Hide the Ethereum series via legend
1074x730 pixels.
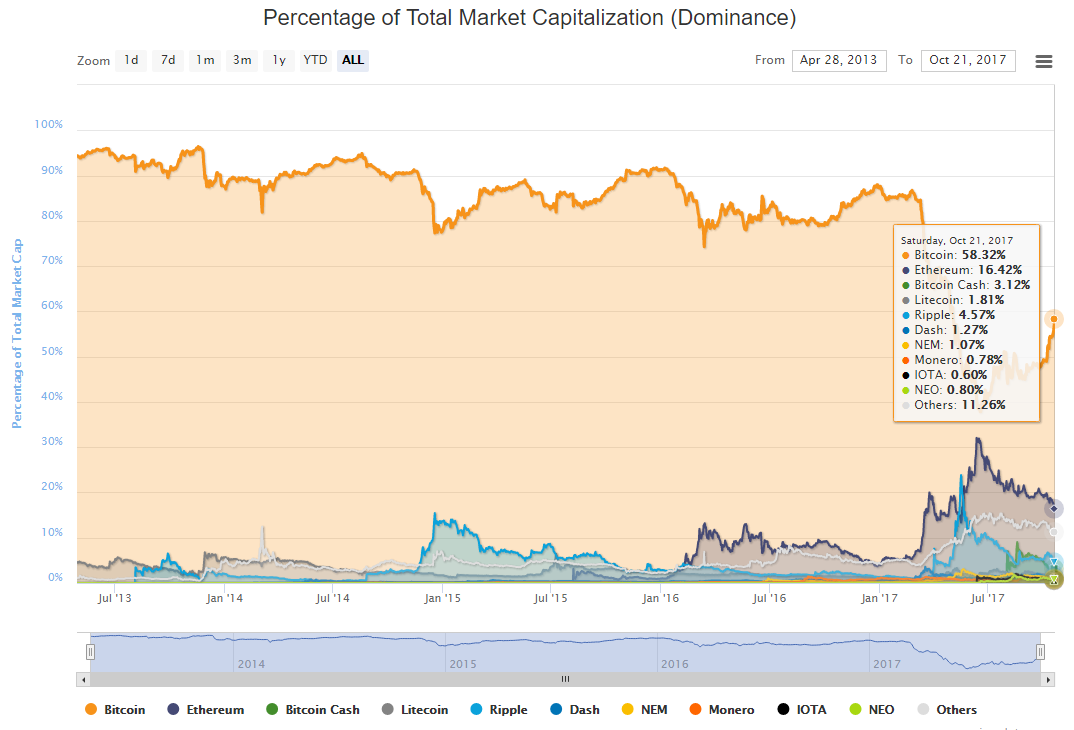(x=205, y=710)
